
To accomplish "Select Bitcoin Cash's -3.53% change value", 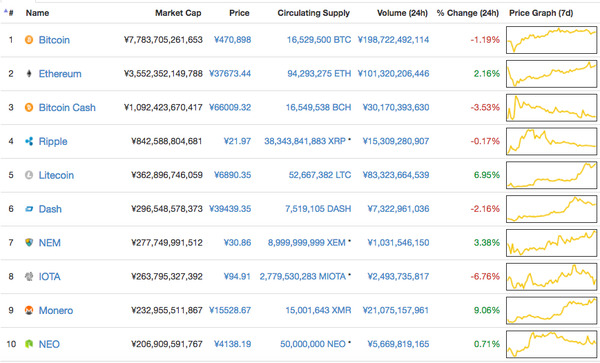I will pos(485,107).
